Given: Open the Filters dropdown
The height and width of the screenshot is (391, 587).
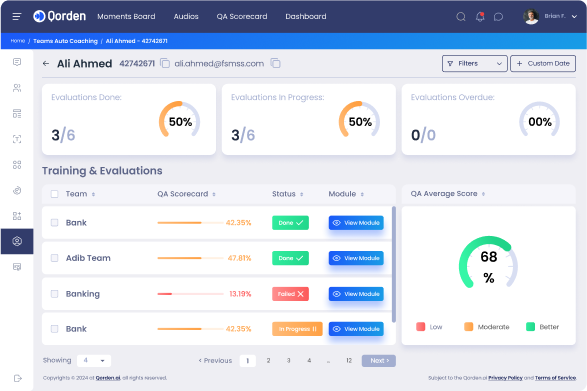Looking at the screenshot, I should pos(475,64).
